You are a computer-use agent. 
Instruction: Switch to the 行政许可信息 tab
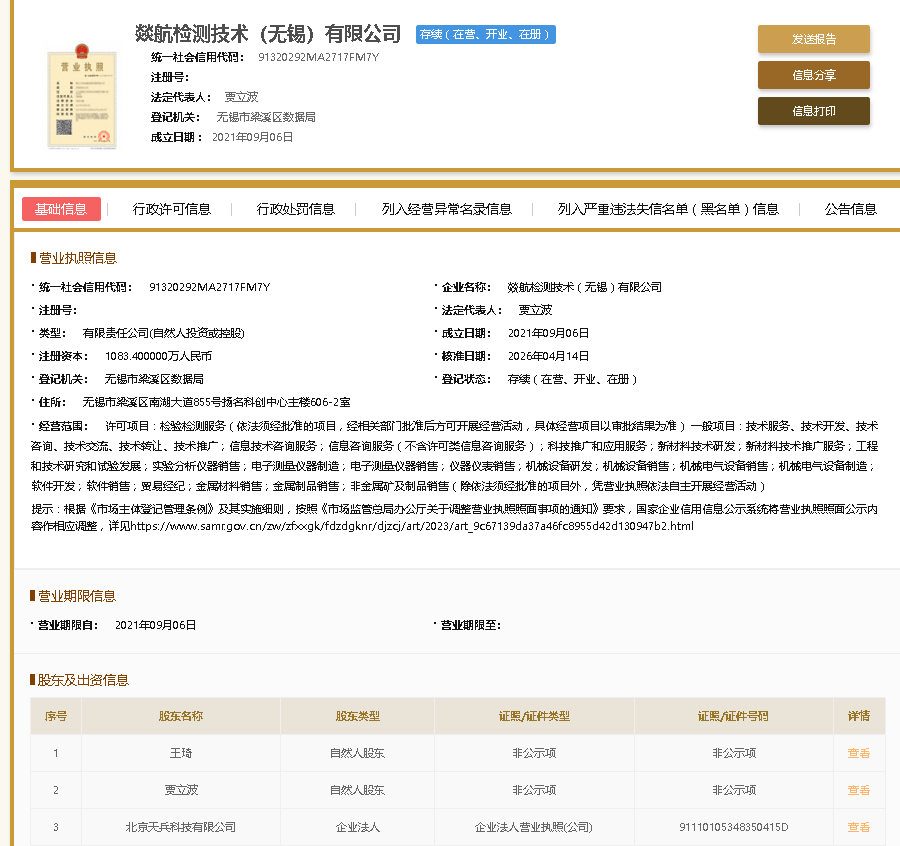click(x=172, y=209)
